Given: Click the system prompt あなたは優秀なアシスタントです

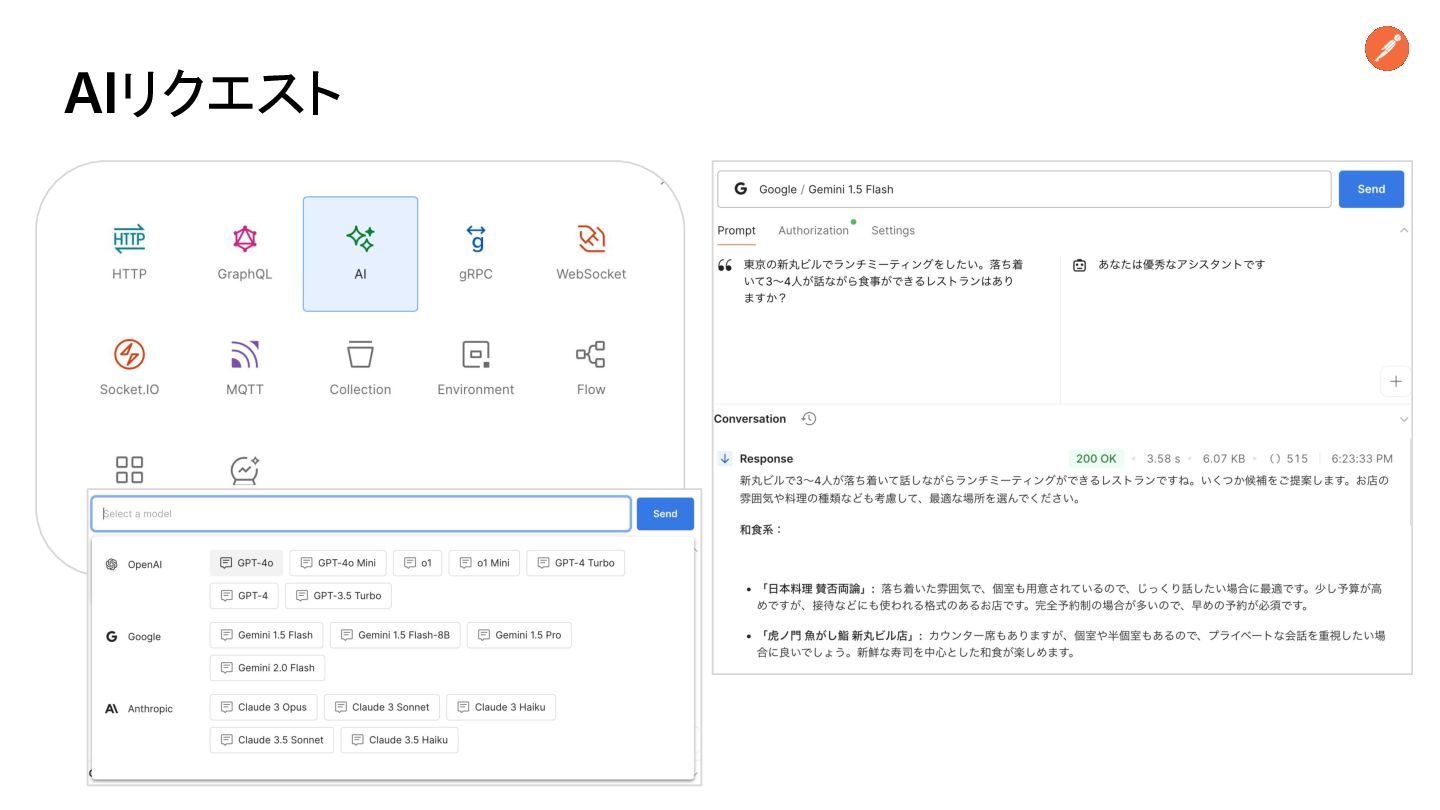Looking at the screenshot, I should tap(1181, 265).
